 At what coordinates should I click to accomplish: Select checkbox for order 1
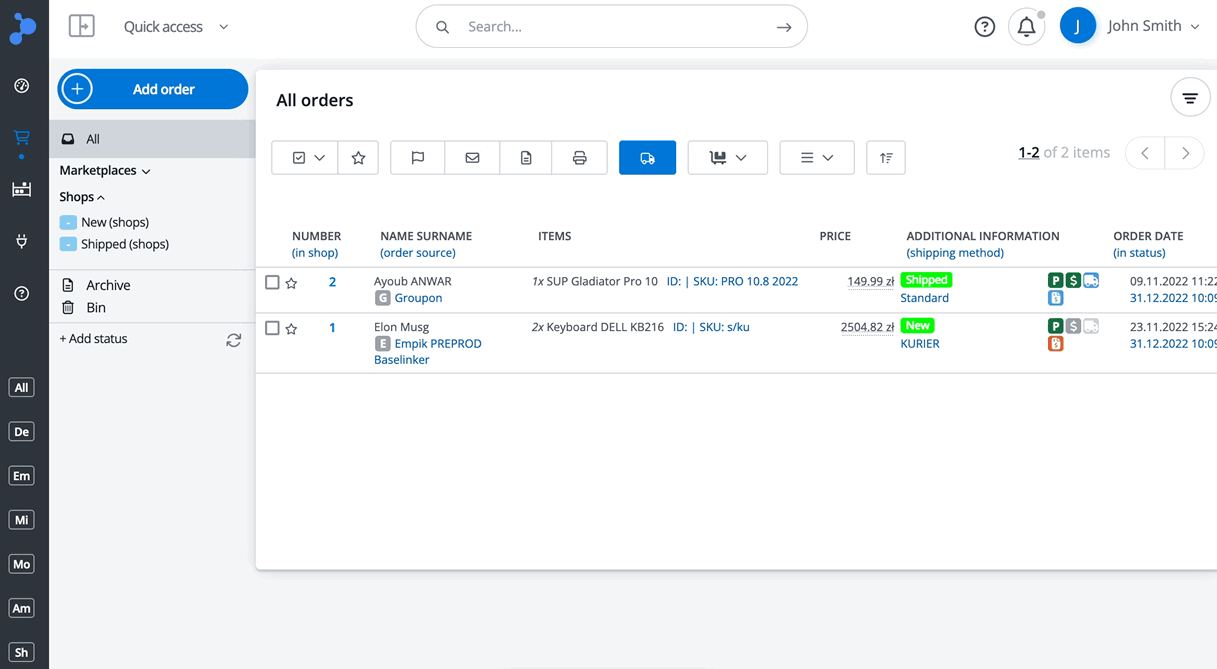point(272,328)
